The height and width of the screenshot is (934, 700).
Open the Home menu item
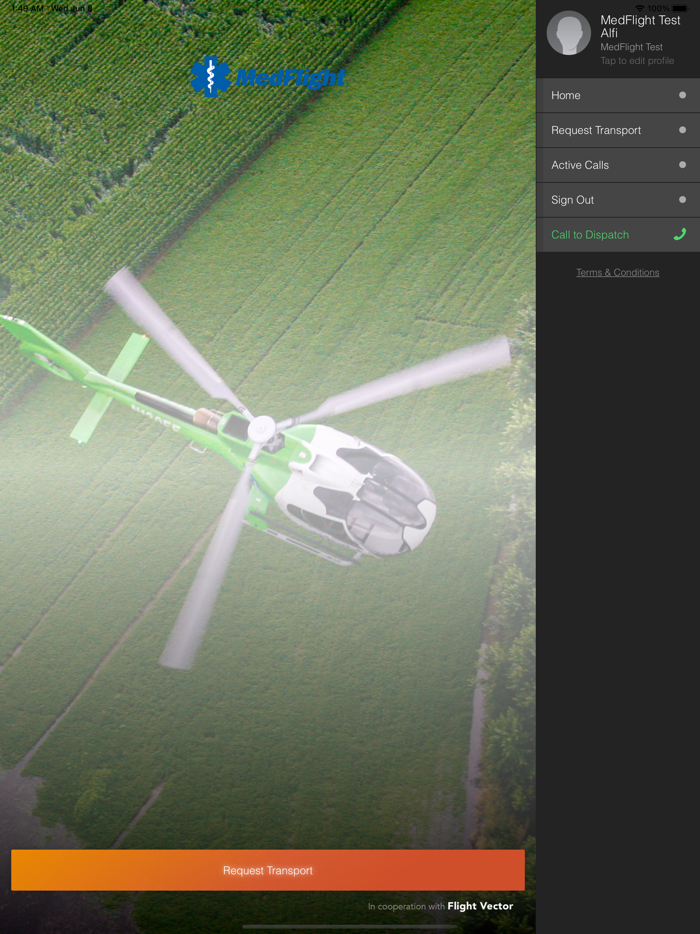pyautogui.click(x=618, y=95)
